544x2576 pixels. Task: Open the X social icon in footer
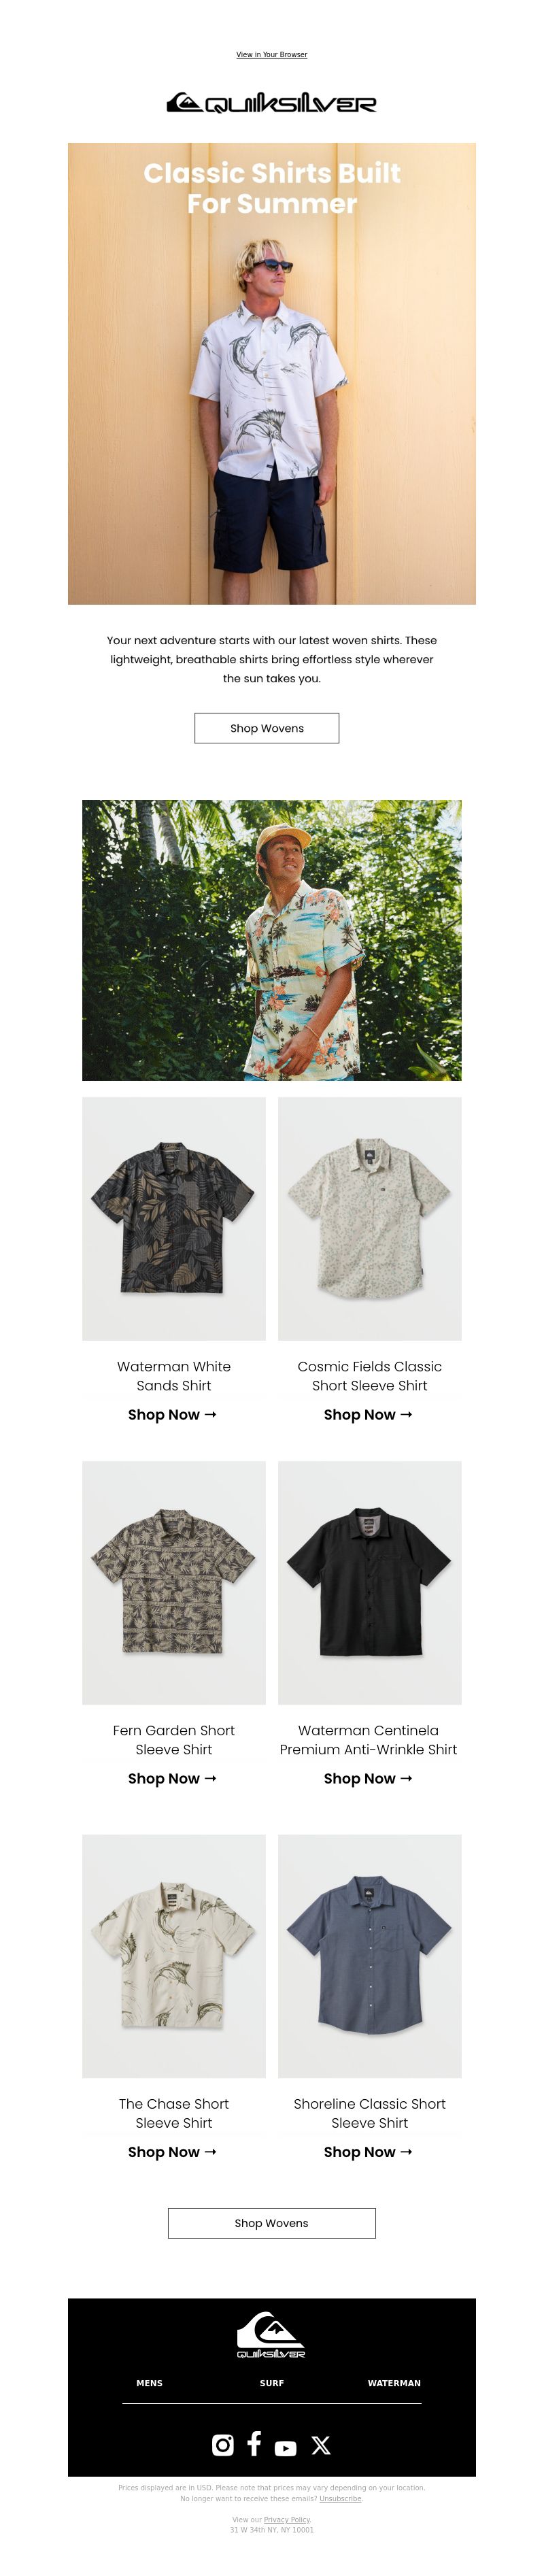click(321, 2445)
